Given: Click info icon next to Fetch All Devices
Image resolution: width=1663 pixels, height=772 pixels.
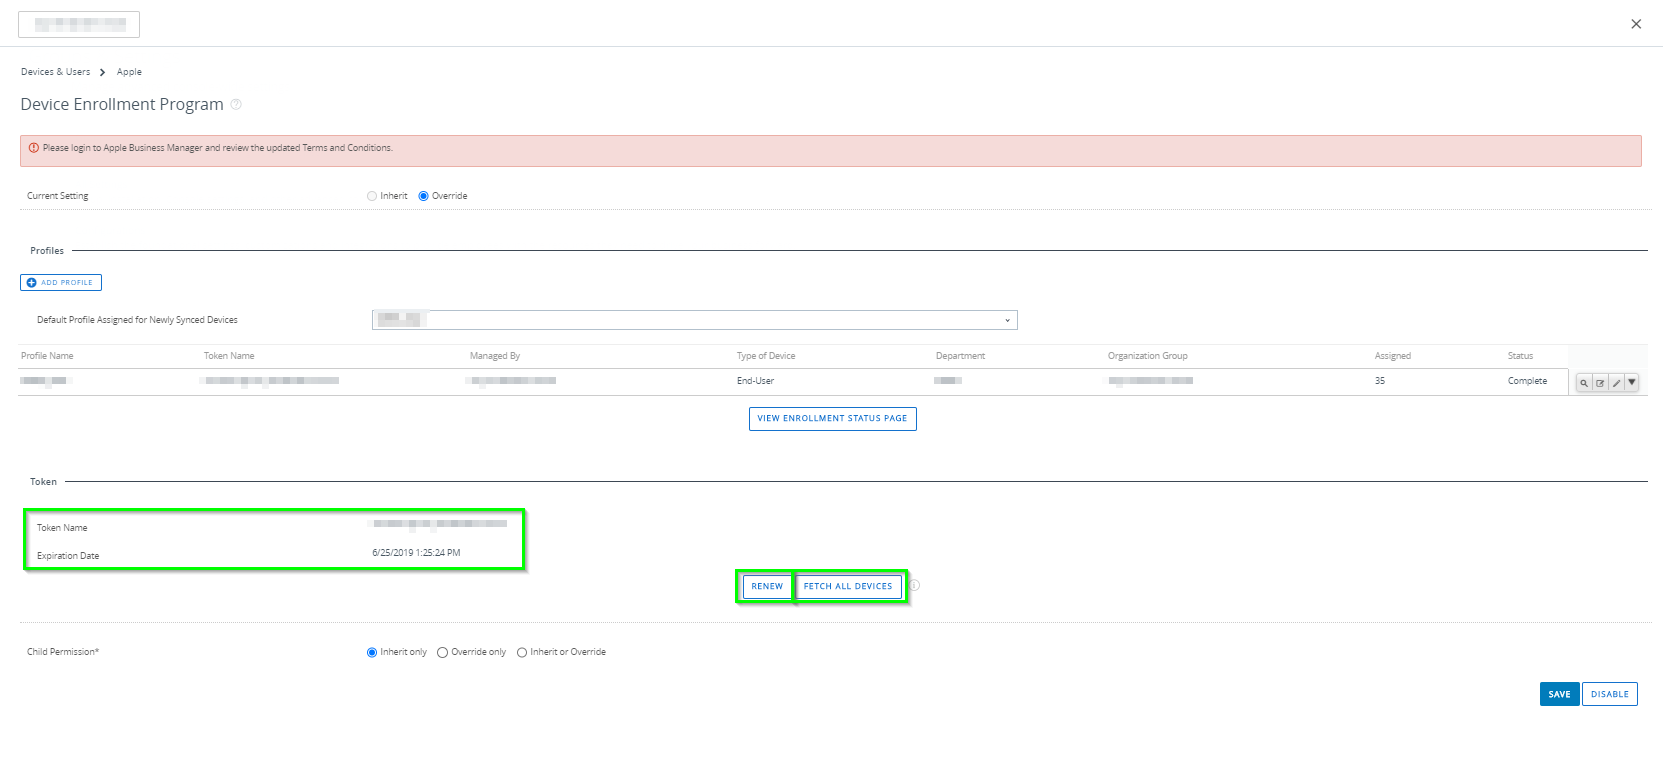Looking at the screenshot, I should point(914,586).
